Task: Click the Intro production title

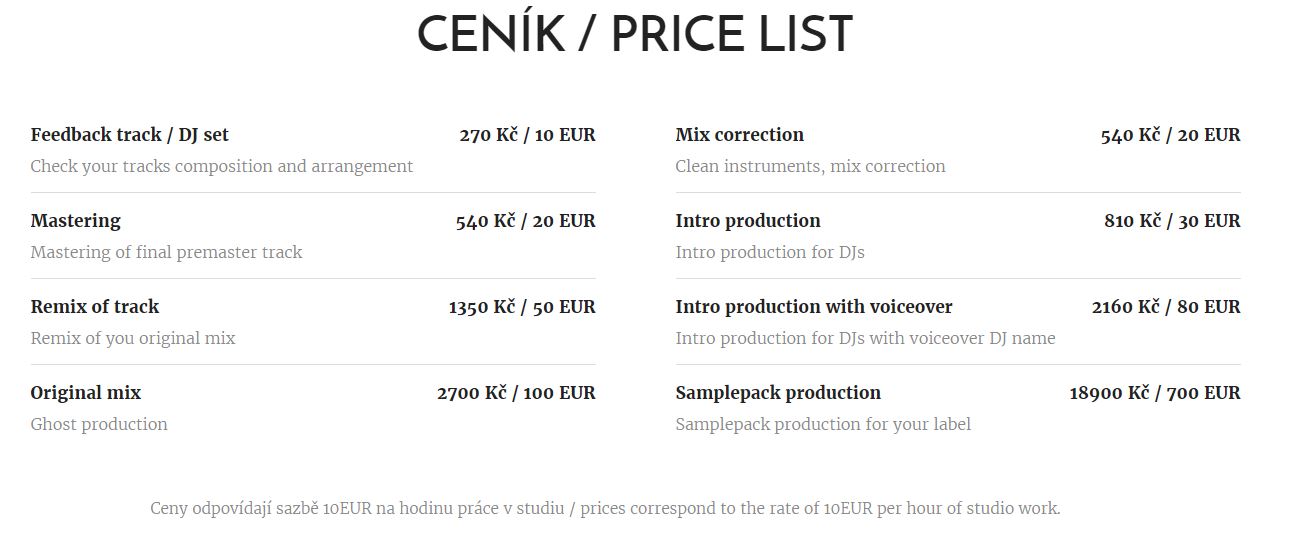Action: [747, 221]
